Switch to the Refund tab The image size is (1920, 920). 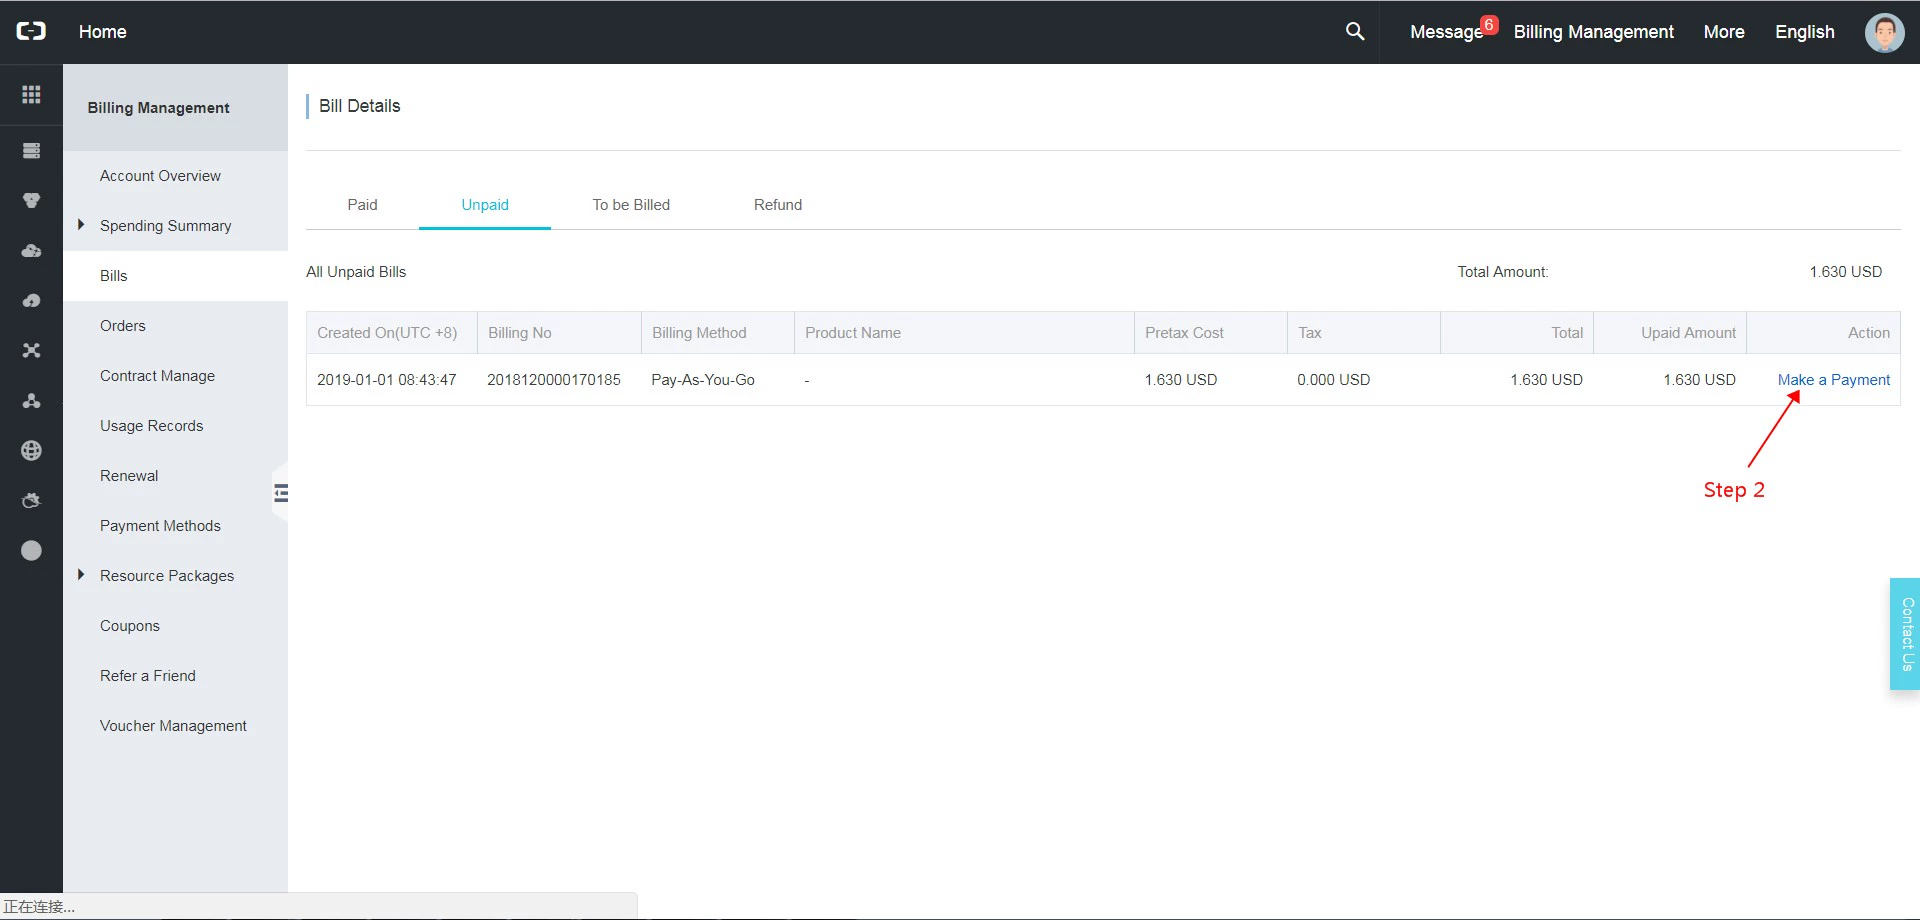(x=778, y=205)
